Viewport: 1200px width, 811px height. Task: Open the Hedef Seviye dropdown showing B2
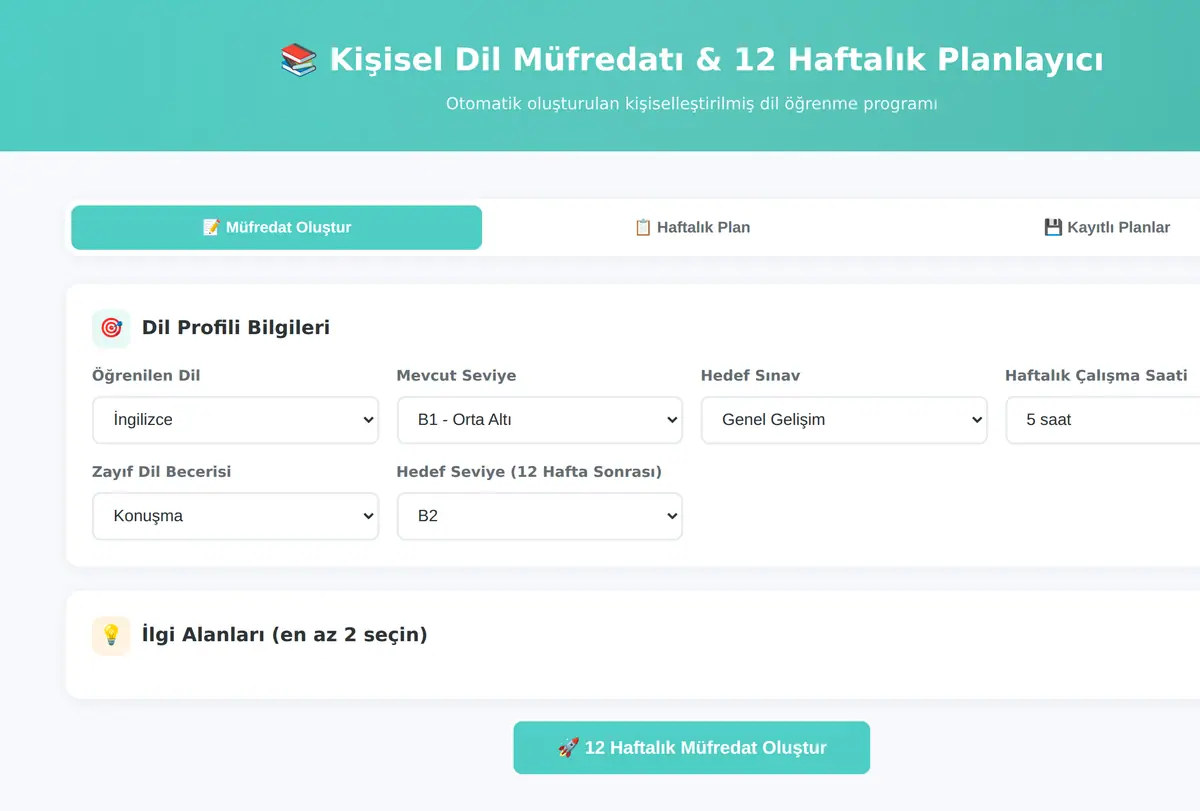(x=540, y=516)
